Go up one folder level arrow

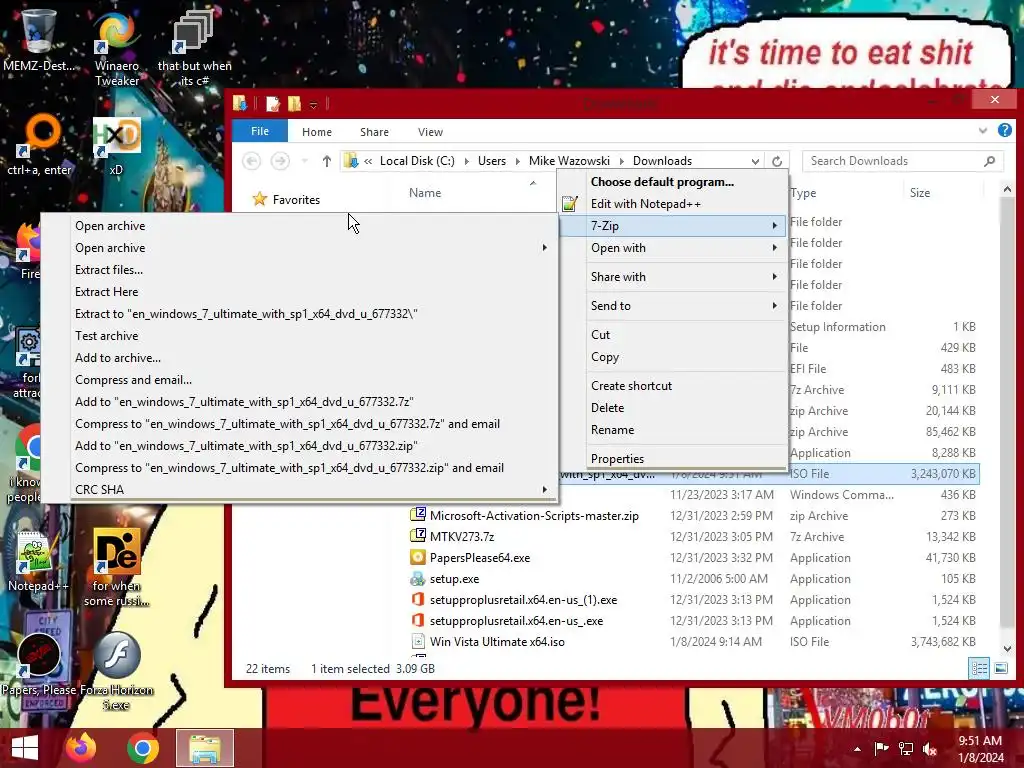point(327,161)
